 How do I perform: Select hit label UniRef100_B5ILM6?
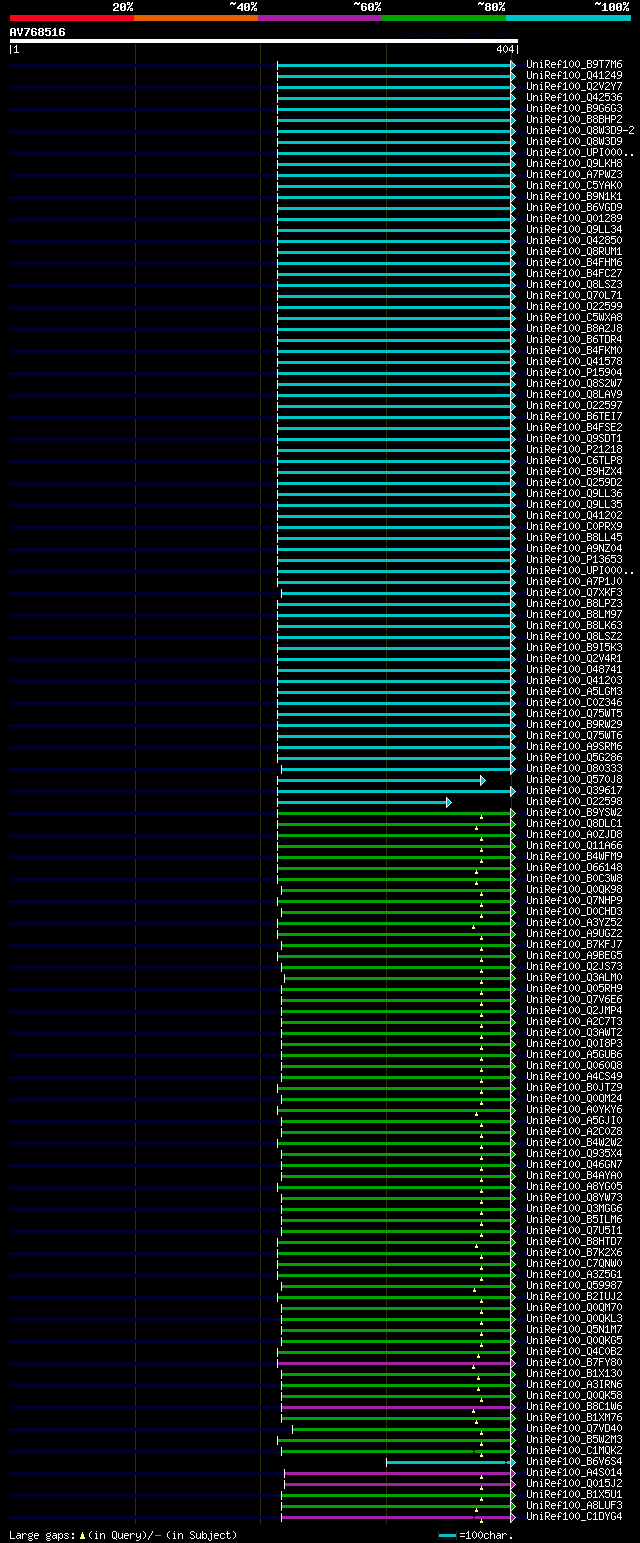pos(574,1219)
